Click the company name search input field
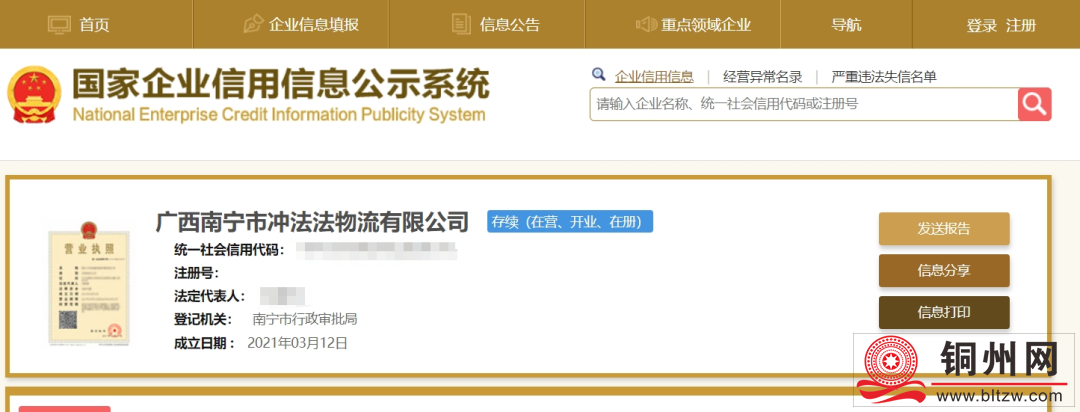The width and height of the screenshot is (1080, 412). pos(804,104)
